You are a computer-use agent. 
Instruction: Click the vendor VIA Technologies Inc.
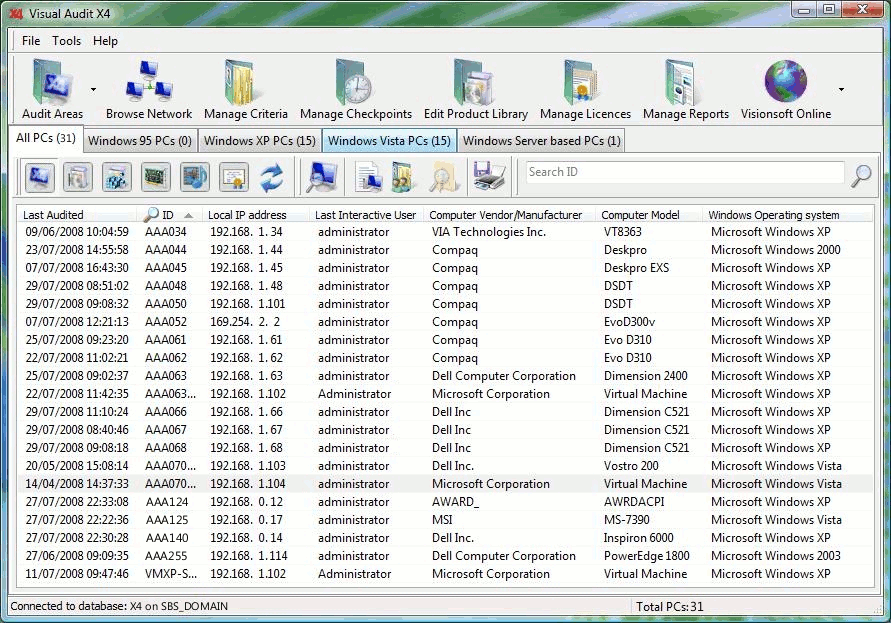(489, 232)
